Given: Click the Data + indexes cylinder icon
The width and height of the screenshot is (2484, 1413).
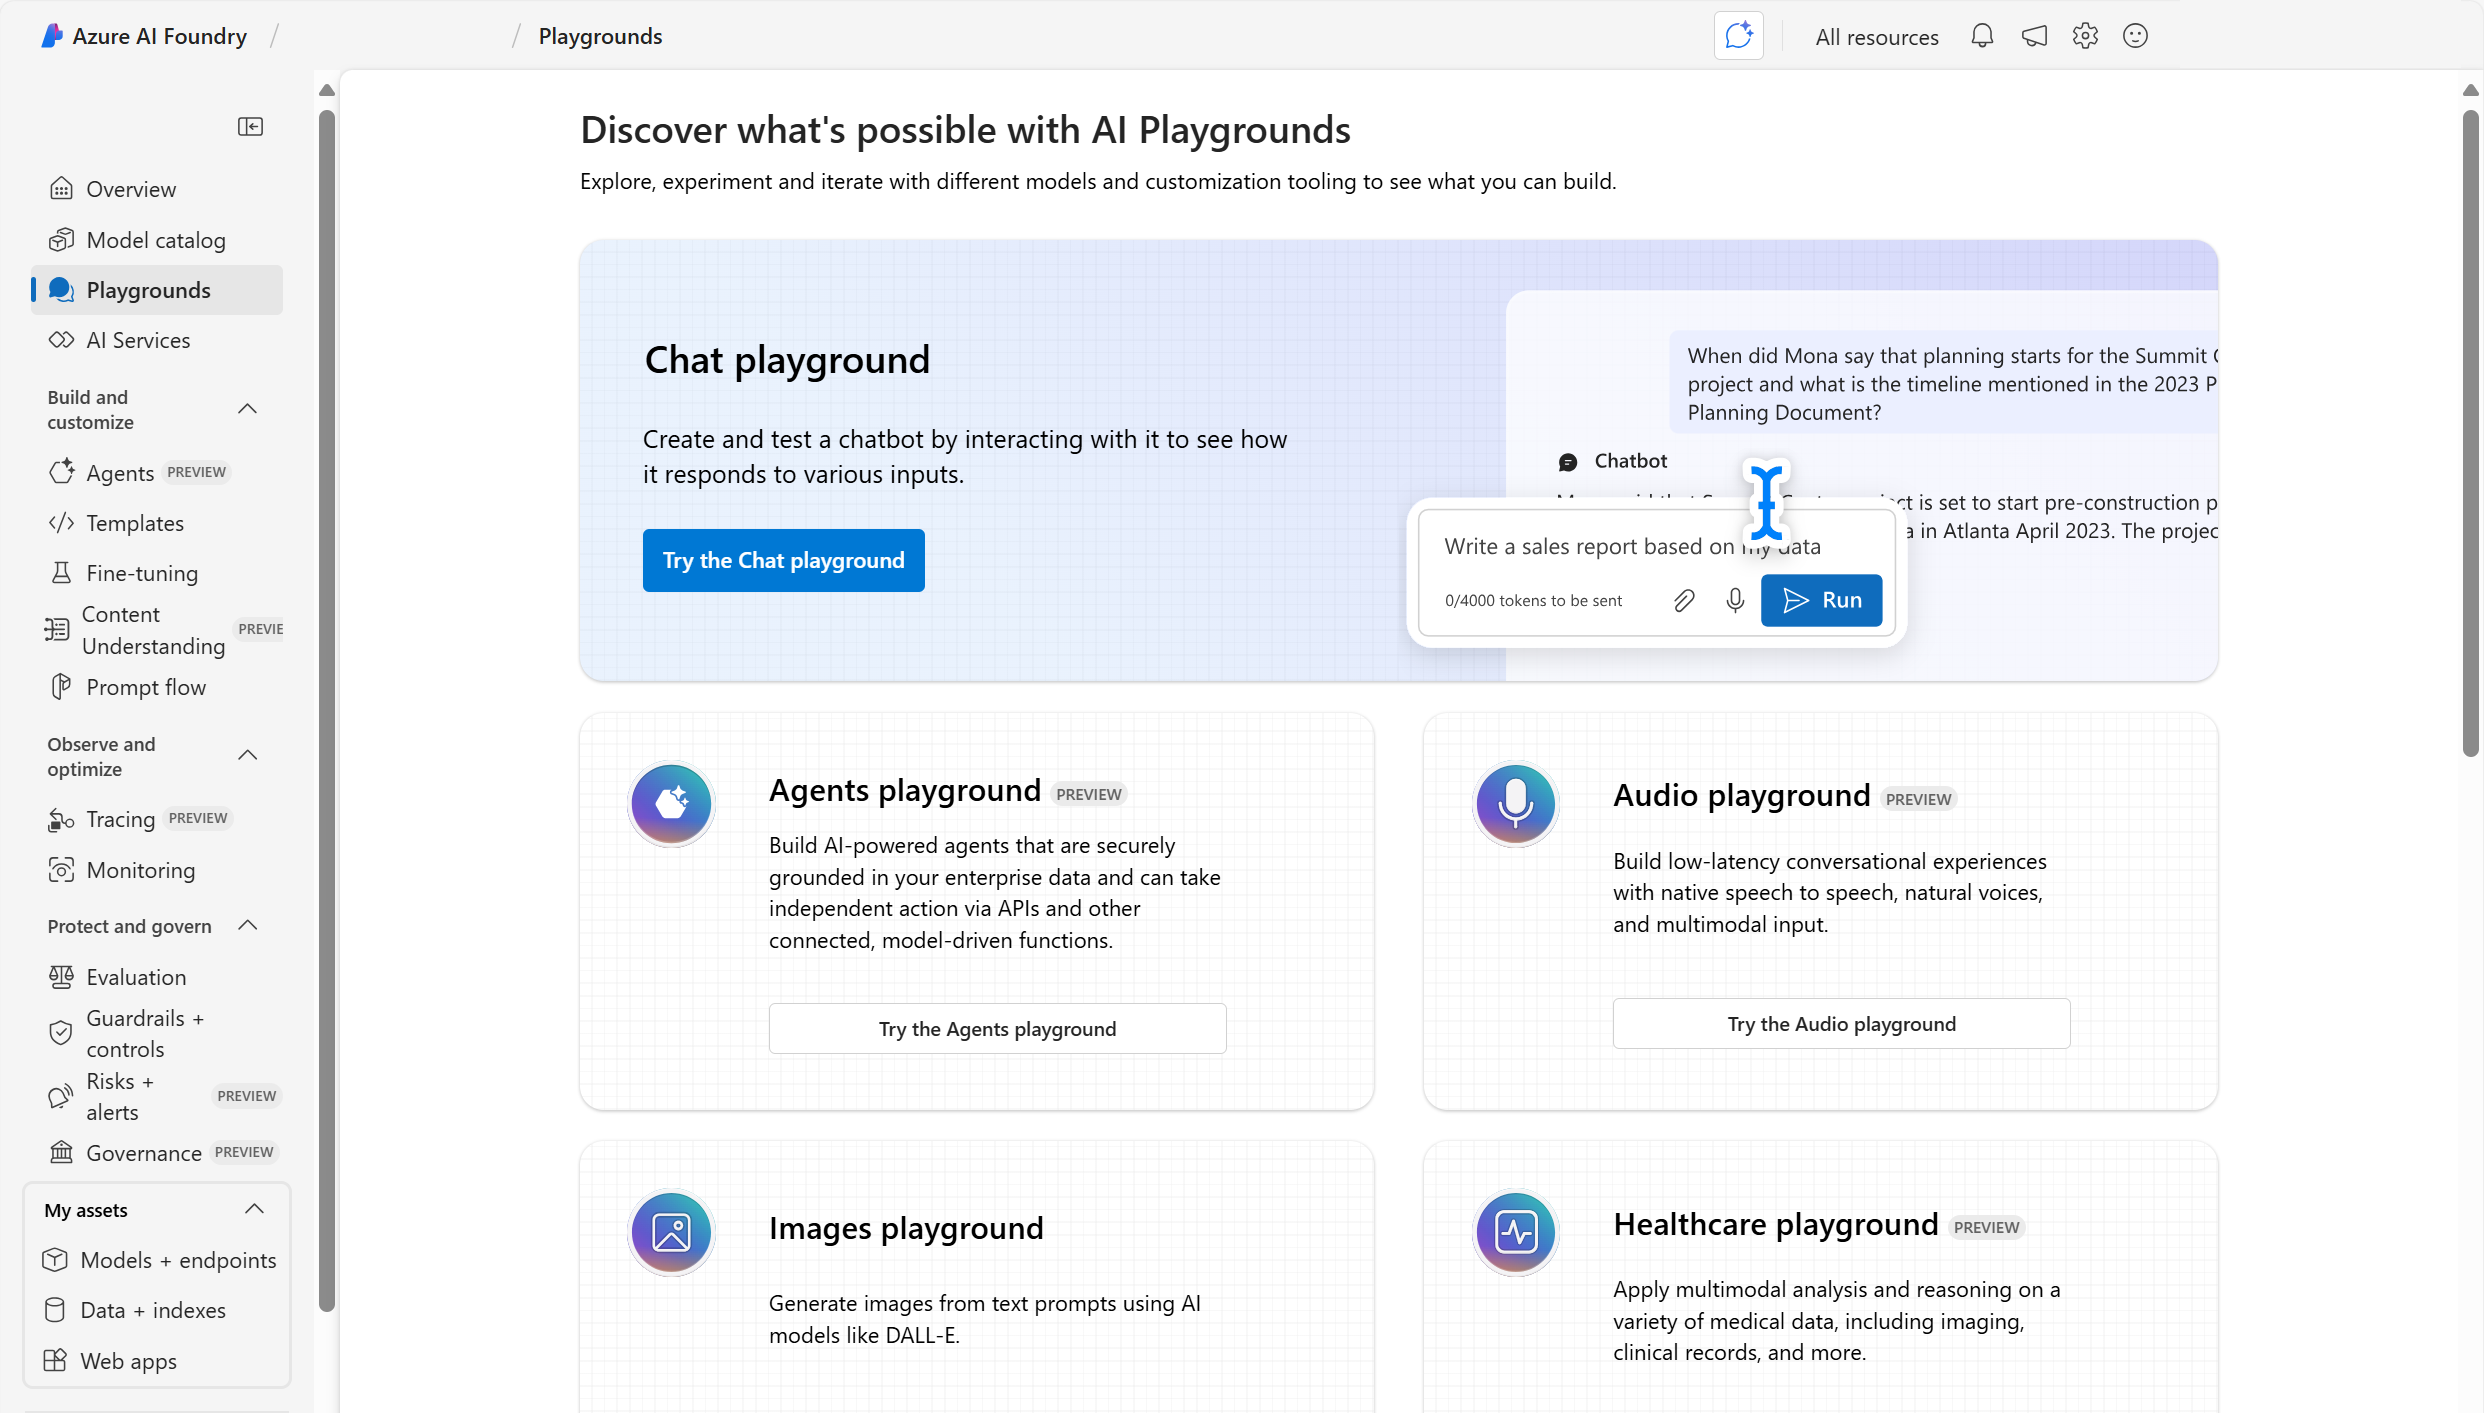Looking at the screenshot, I should tap(55, 1309).
